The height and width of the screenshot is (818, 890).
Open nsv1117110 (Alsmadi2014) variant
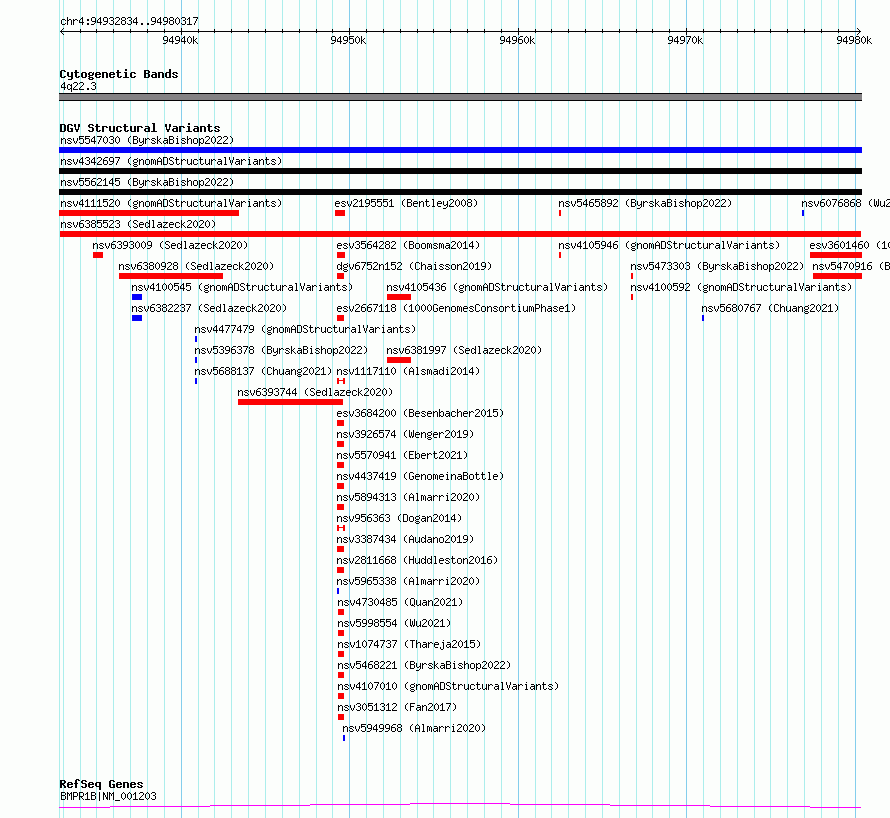coord(408,371)
